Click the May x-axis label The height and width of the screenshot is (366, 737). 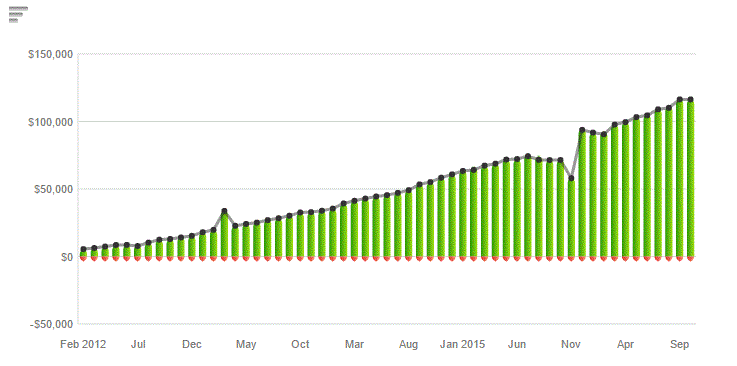pos(246,344)
